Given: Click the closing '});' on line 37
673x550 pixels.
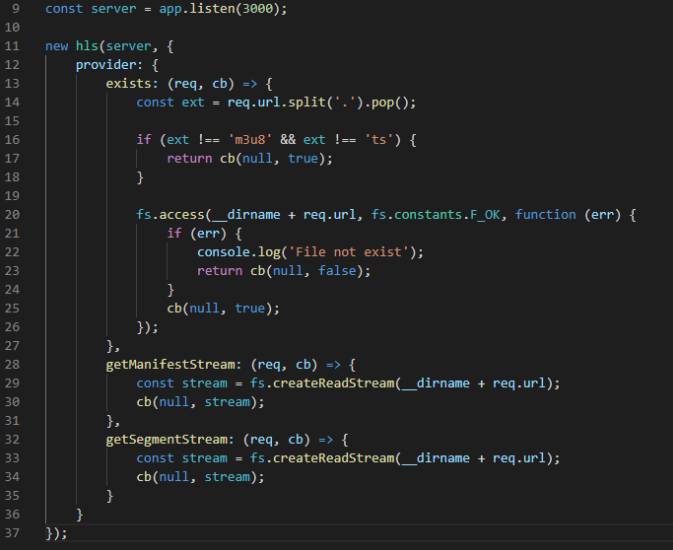Looking at the screenshot, I should click(56, 533).
